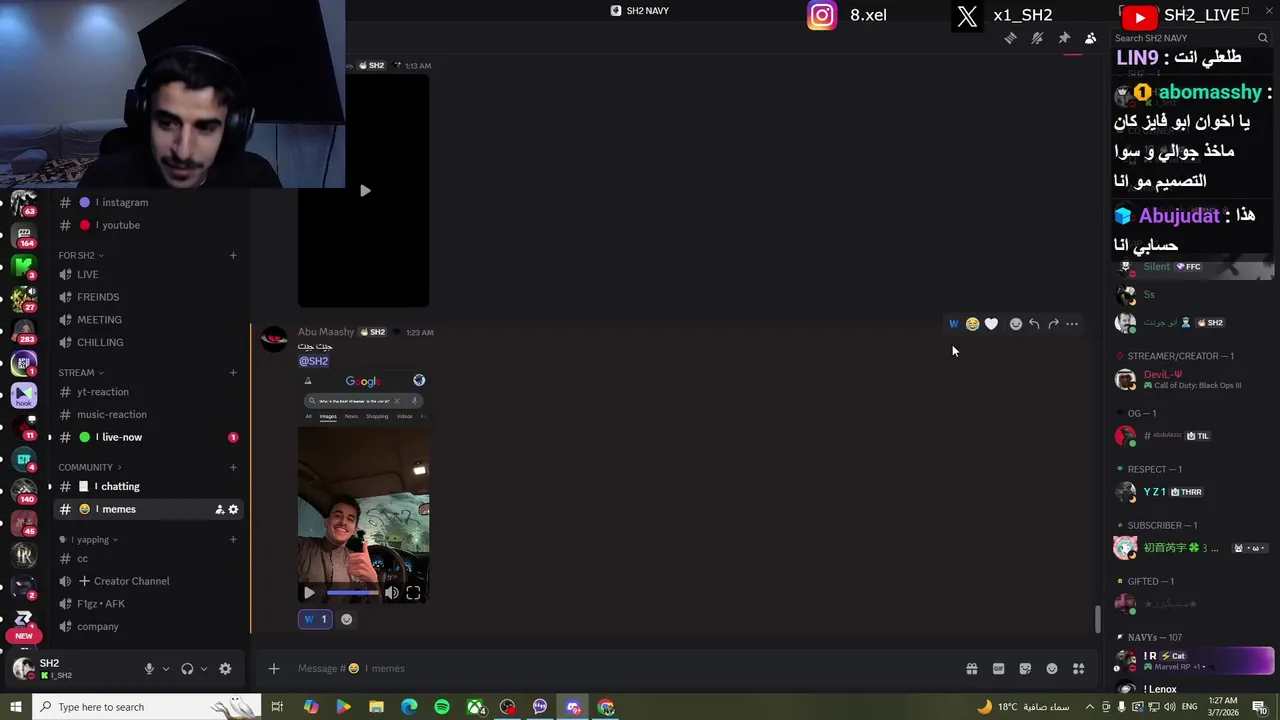
Task: Reply to Abu Maashy's message
Action: tap(1034, 324)
